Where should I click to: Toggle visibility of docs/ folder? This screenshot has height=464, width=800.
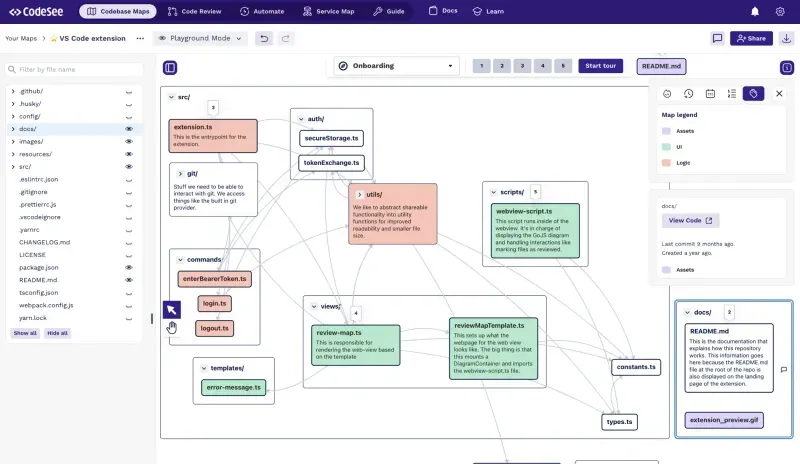coord(129,129)
